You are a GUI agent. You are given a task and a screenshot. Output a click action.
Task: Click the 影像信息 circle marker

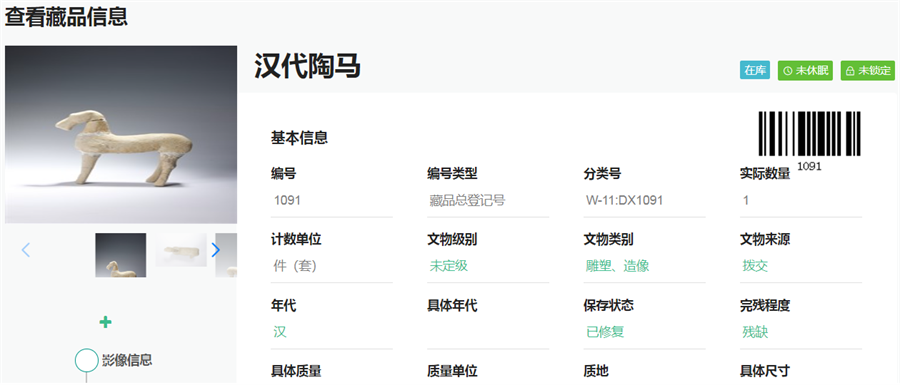pyautogui.click(x=87, y=360)
